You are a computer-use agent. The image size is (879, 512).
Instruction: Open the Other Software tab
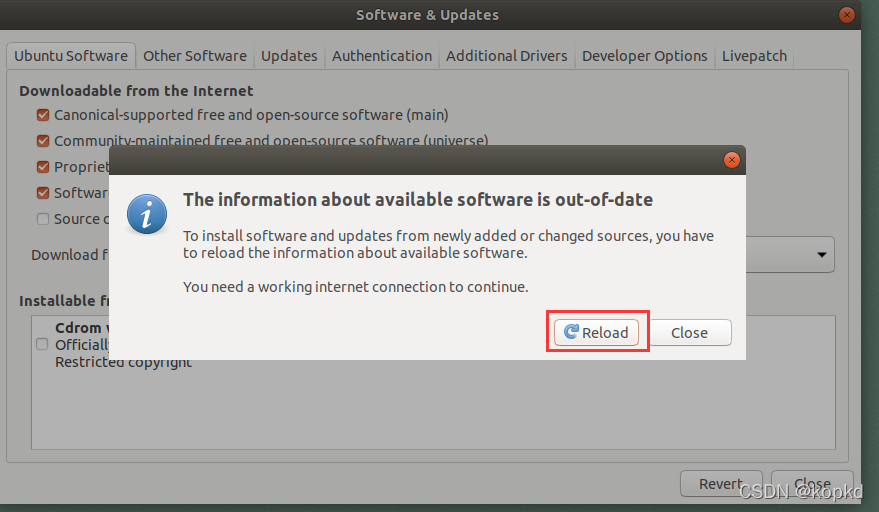click(195, 56)
